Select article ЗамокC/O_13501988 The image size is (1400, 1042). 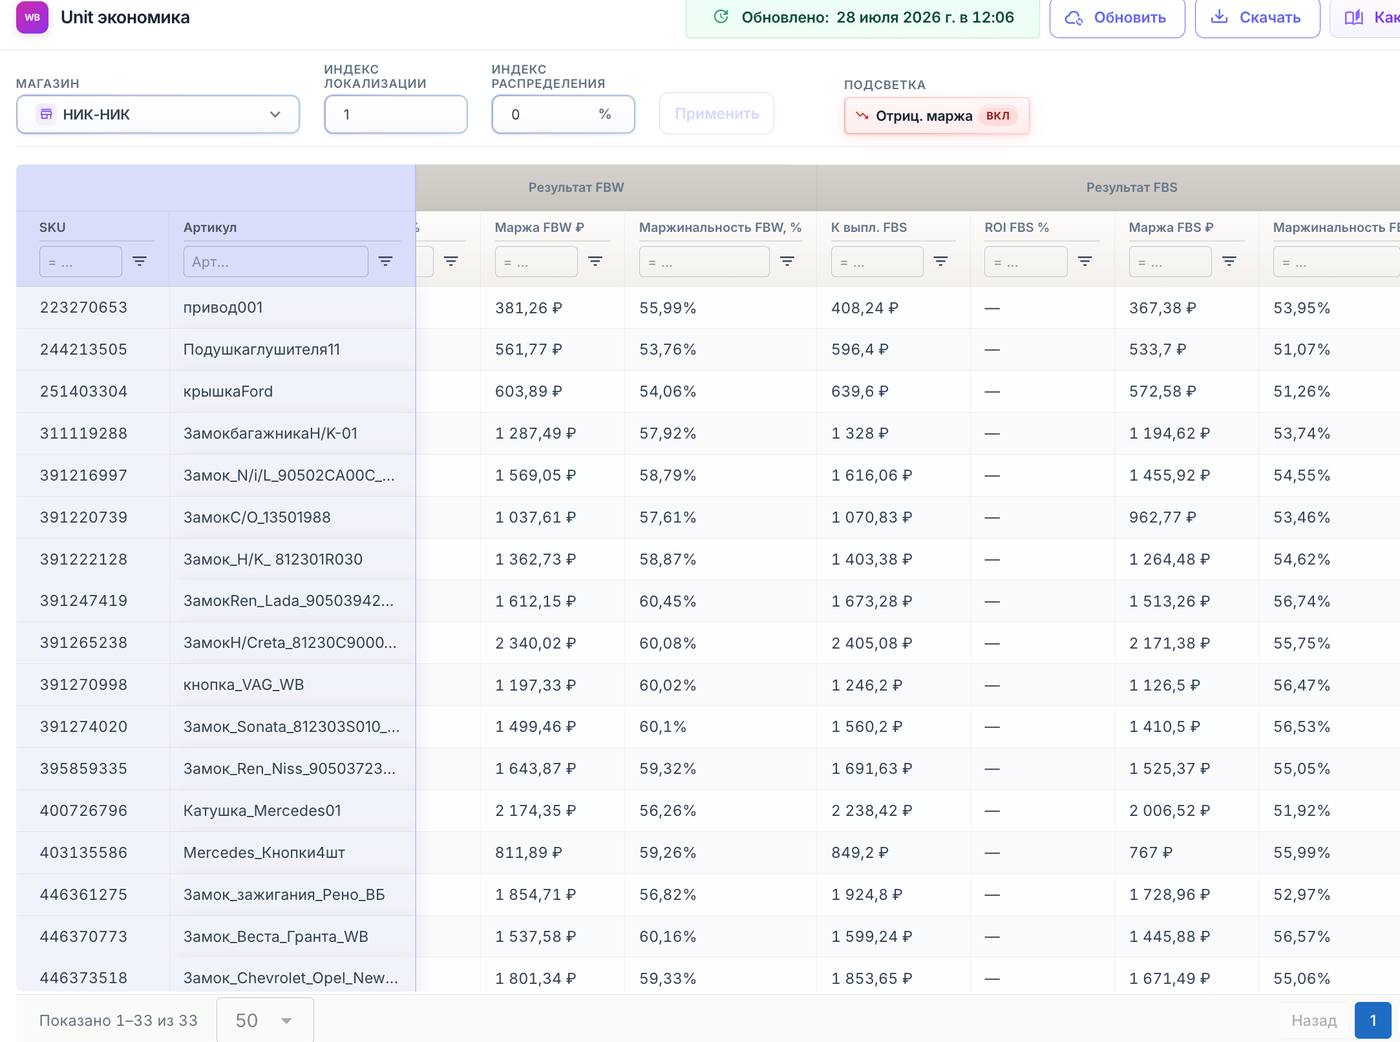point(257,518)
